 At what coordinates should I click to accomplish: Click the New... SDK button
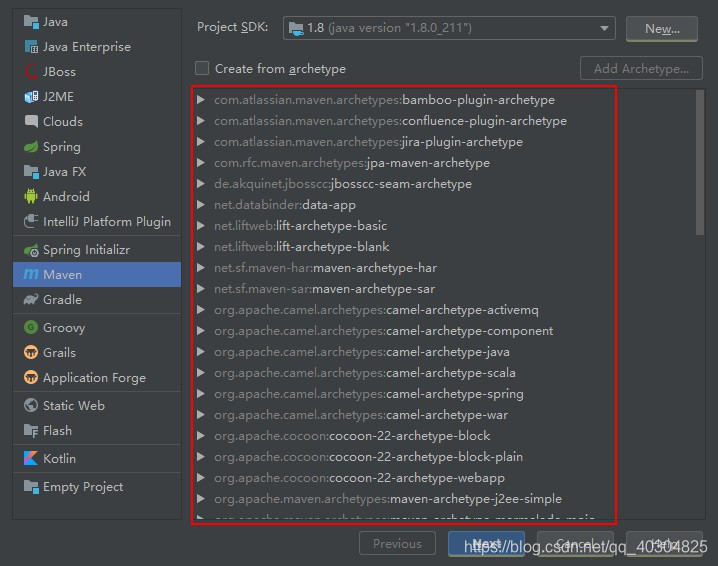pos(662,29)
